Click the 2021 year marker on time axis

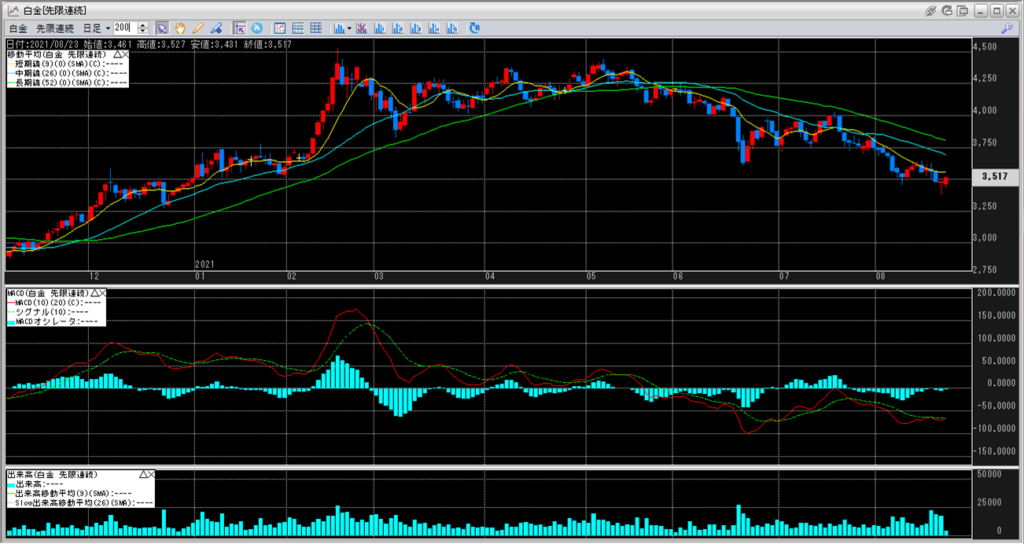point(204,264)
